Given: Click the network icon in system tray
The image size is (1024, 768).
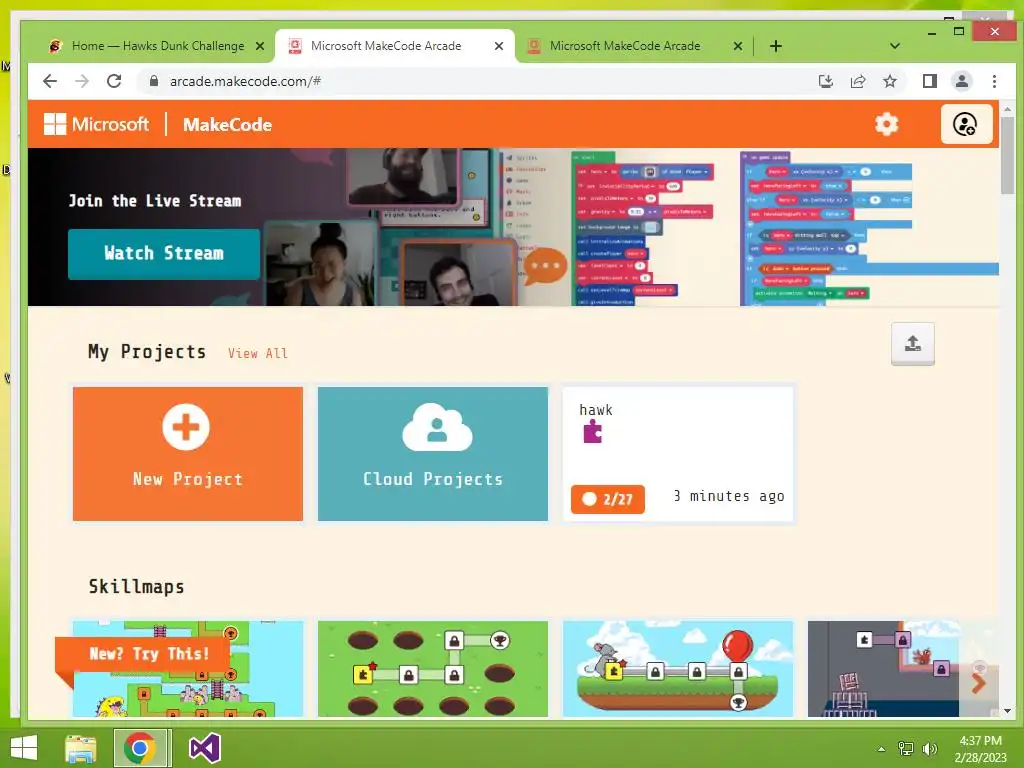Looking at the screenshot, I should (906, 749).
